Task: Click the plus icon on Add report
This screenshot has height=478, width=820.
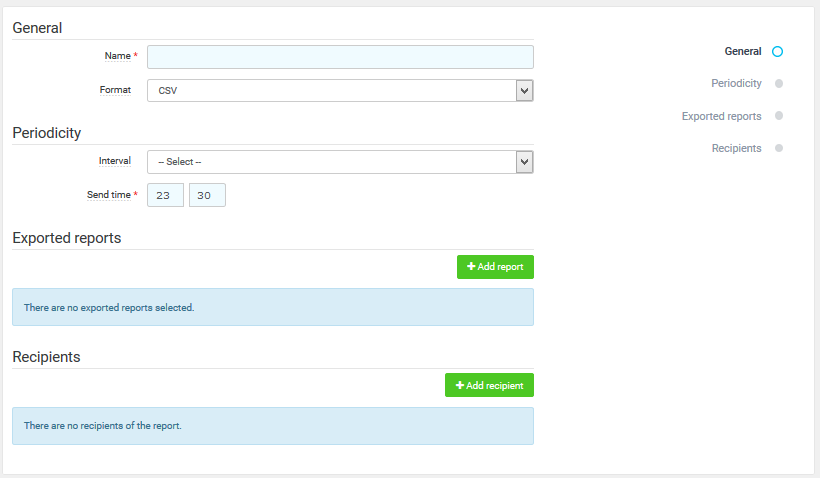Action: [x=472, y=267]
